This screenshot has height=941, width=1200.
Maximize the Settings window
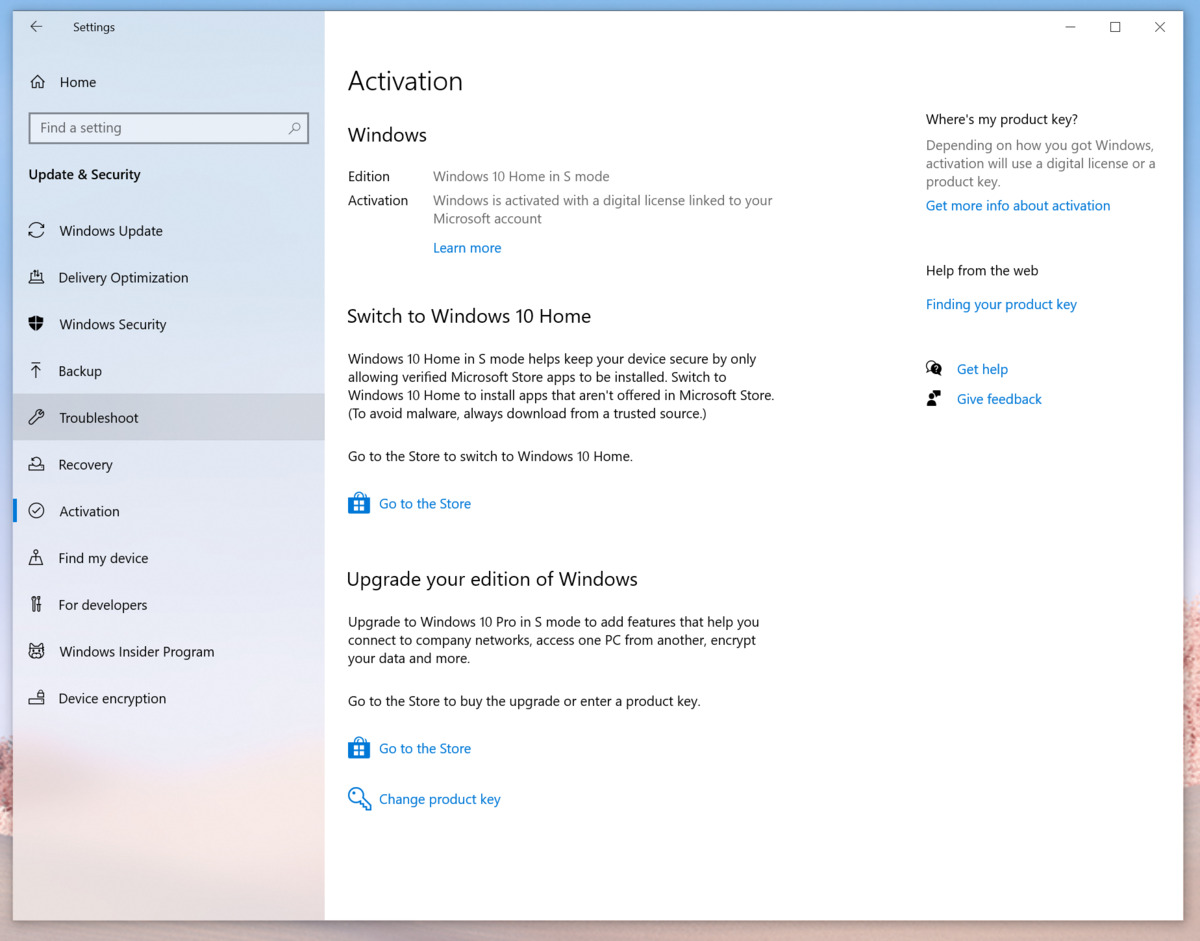click(1115, 27)
